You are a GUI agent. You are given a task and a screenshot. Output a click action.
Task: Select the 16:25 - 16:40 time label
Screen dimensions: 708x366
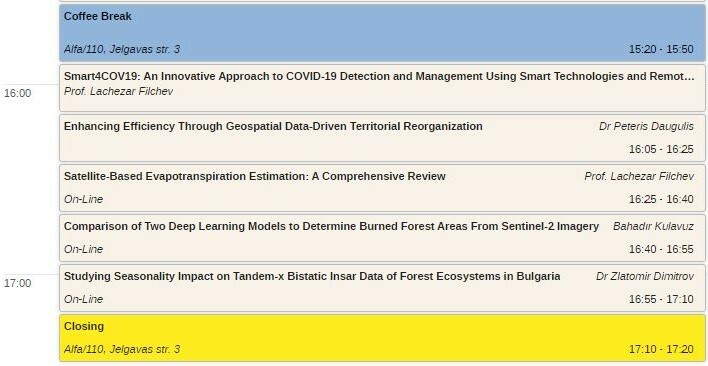tap(661, 199)
